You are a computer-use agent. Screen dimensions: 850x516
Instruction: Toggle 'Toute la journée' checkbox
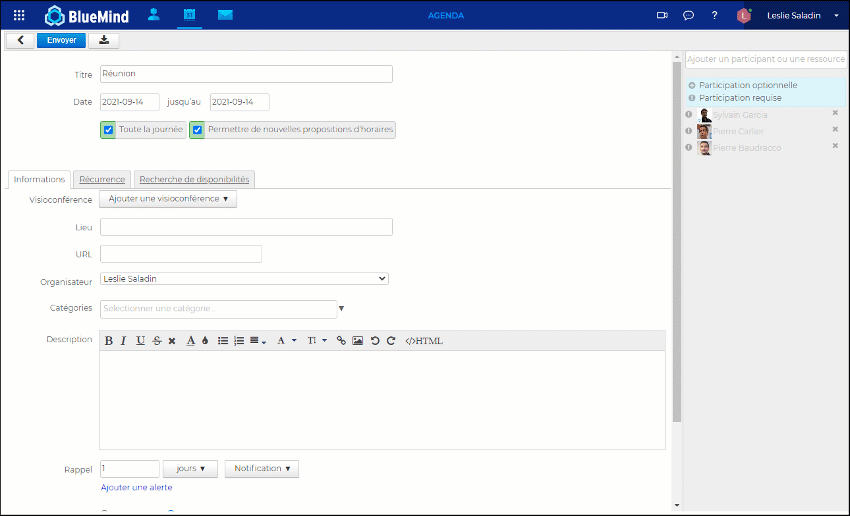click(109, 130)
